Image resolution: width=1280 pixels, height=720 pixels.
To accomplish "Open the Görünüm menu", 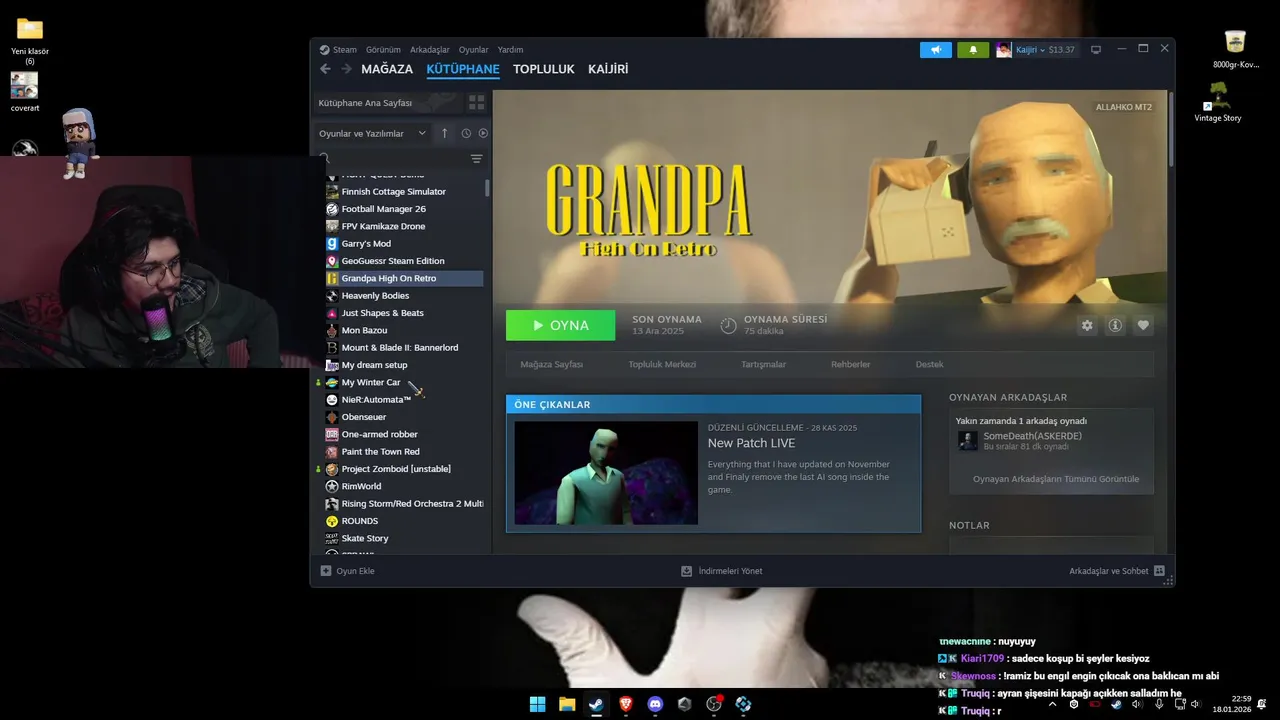I will pyautogui.click(x=383, y=50).
